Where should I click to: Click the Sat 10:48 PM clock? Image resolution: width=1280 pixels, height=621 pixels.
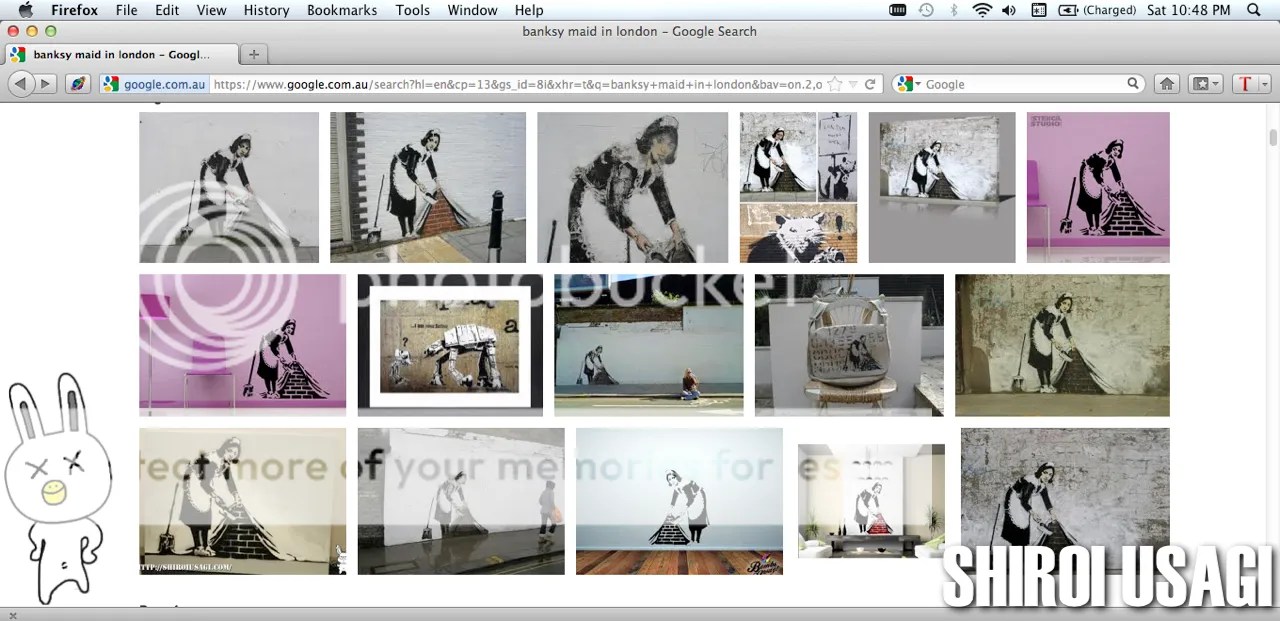click(x=1189, y=10)
